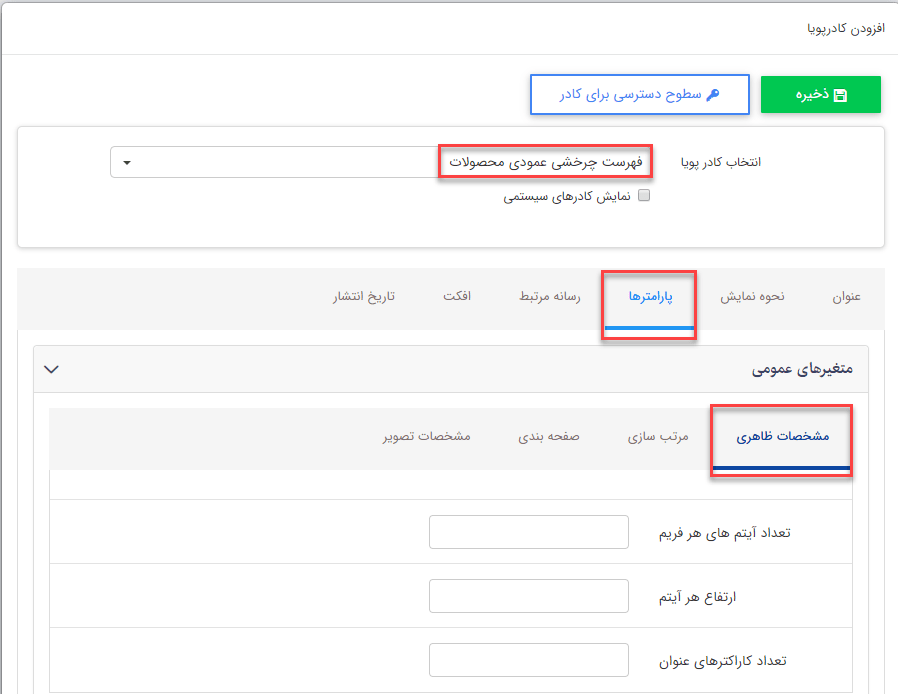
Task: Click سطوح دسترسی برای کادر button
Action: click(639, 94)
